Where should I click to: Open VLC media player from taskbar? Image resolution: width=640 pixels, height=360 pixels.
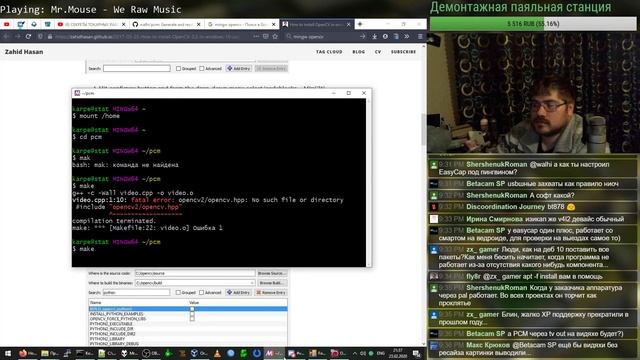coord(218,353)
